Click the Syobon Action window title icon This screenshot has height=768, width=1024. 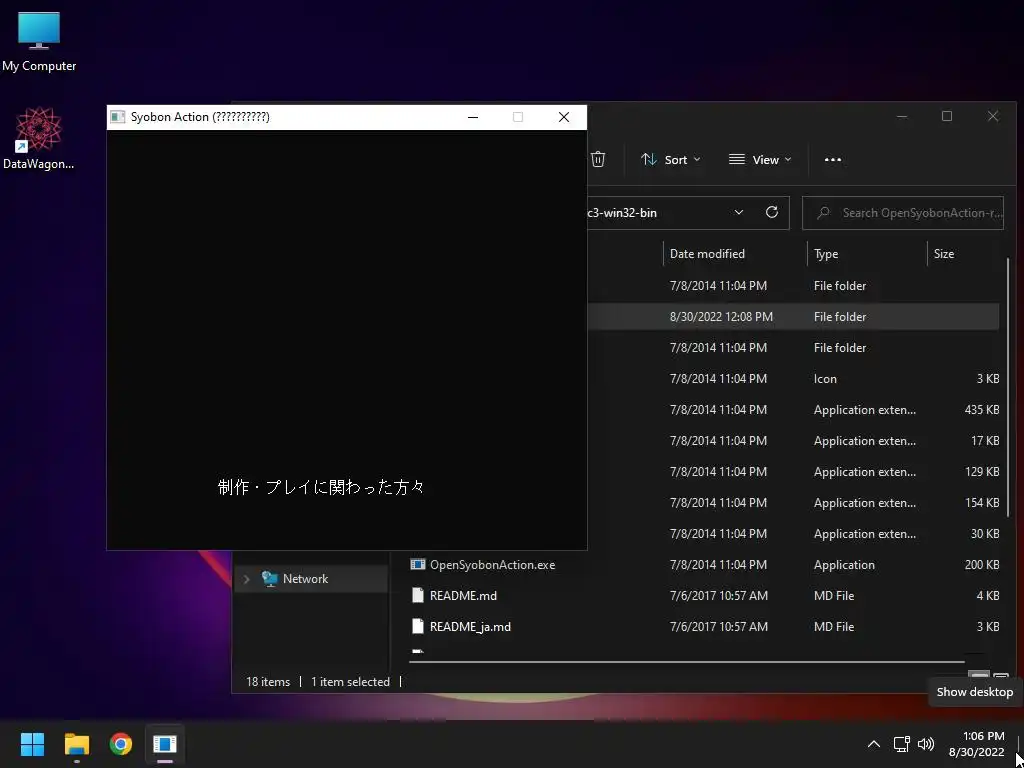click(x=118, y=117)
